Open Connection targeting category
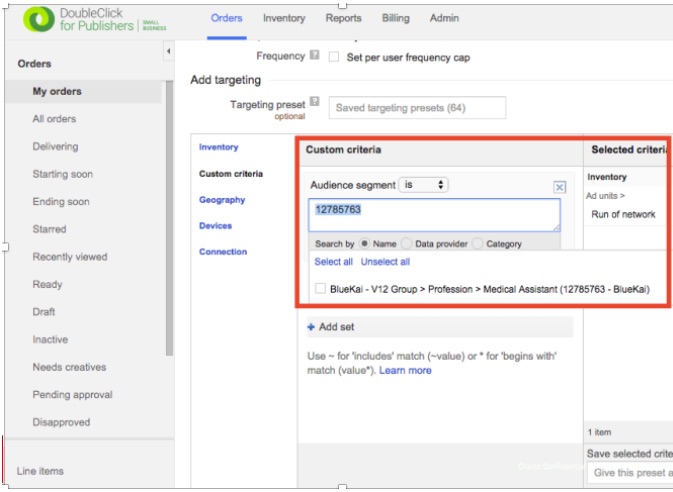The image size is (673, 492). coord(223,252)
